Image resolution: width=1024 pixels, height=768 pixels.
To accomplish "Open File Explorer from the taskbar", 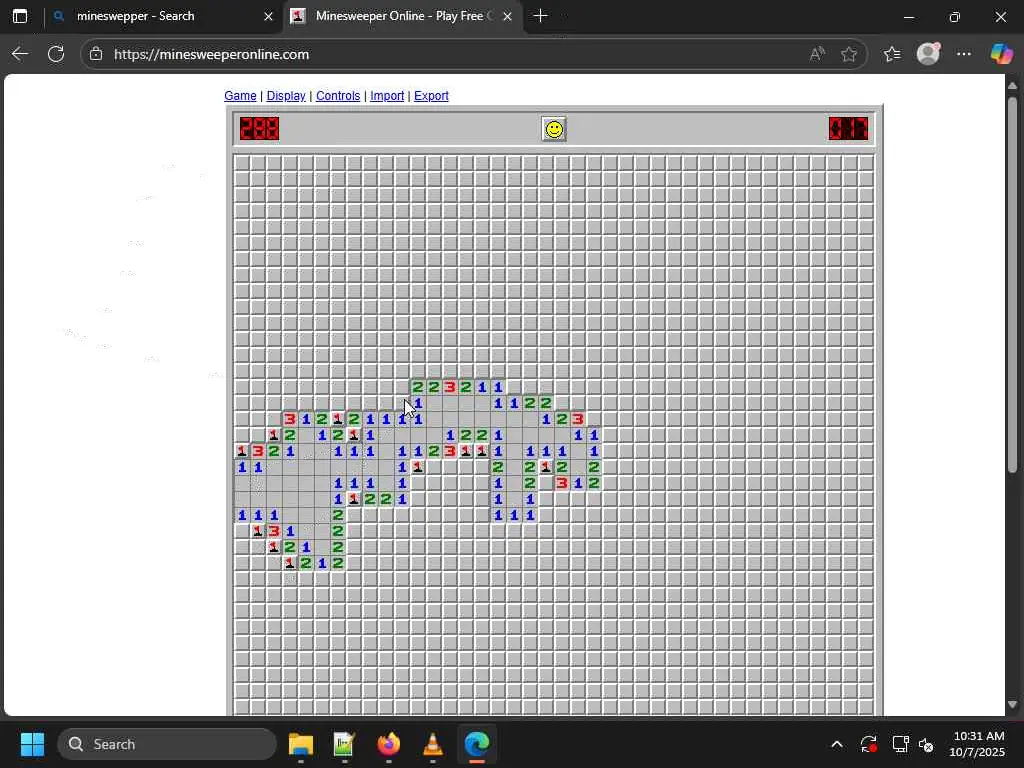I will (x=301, y=744).
